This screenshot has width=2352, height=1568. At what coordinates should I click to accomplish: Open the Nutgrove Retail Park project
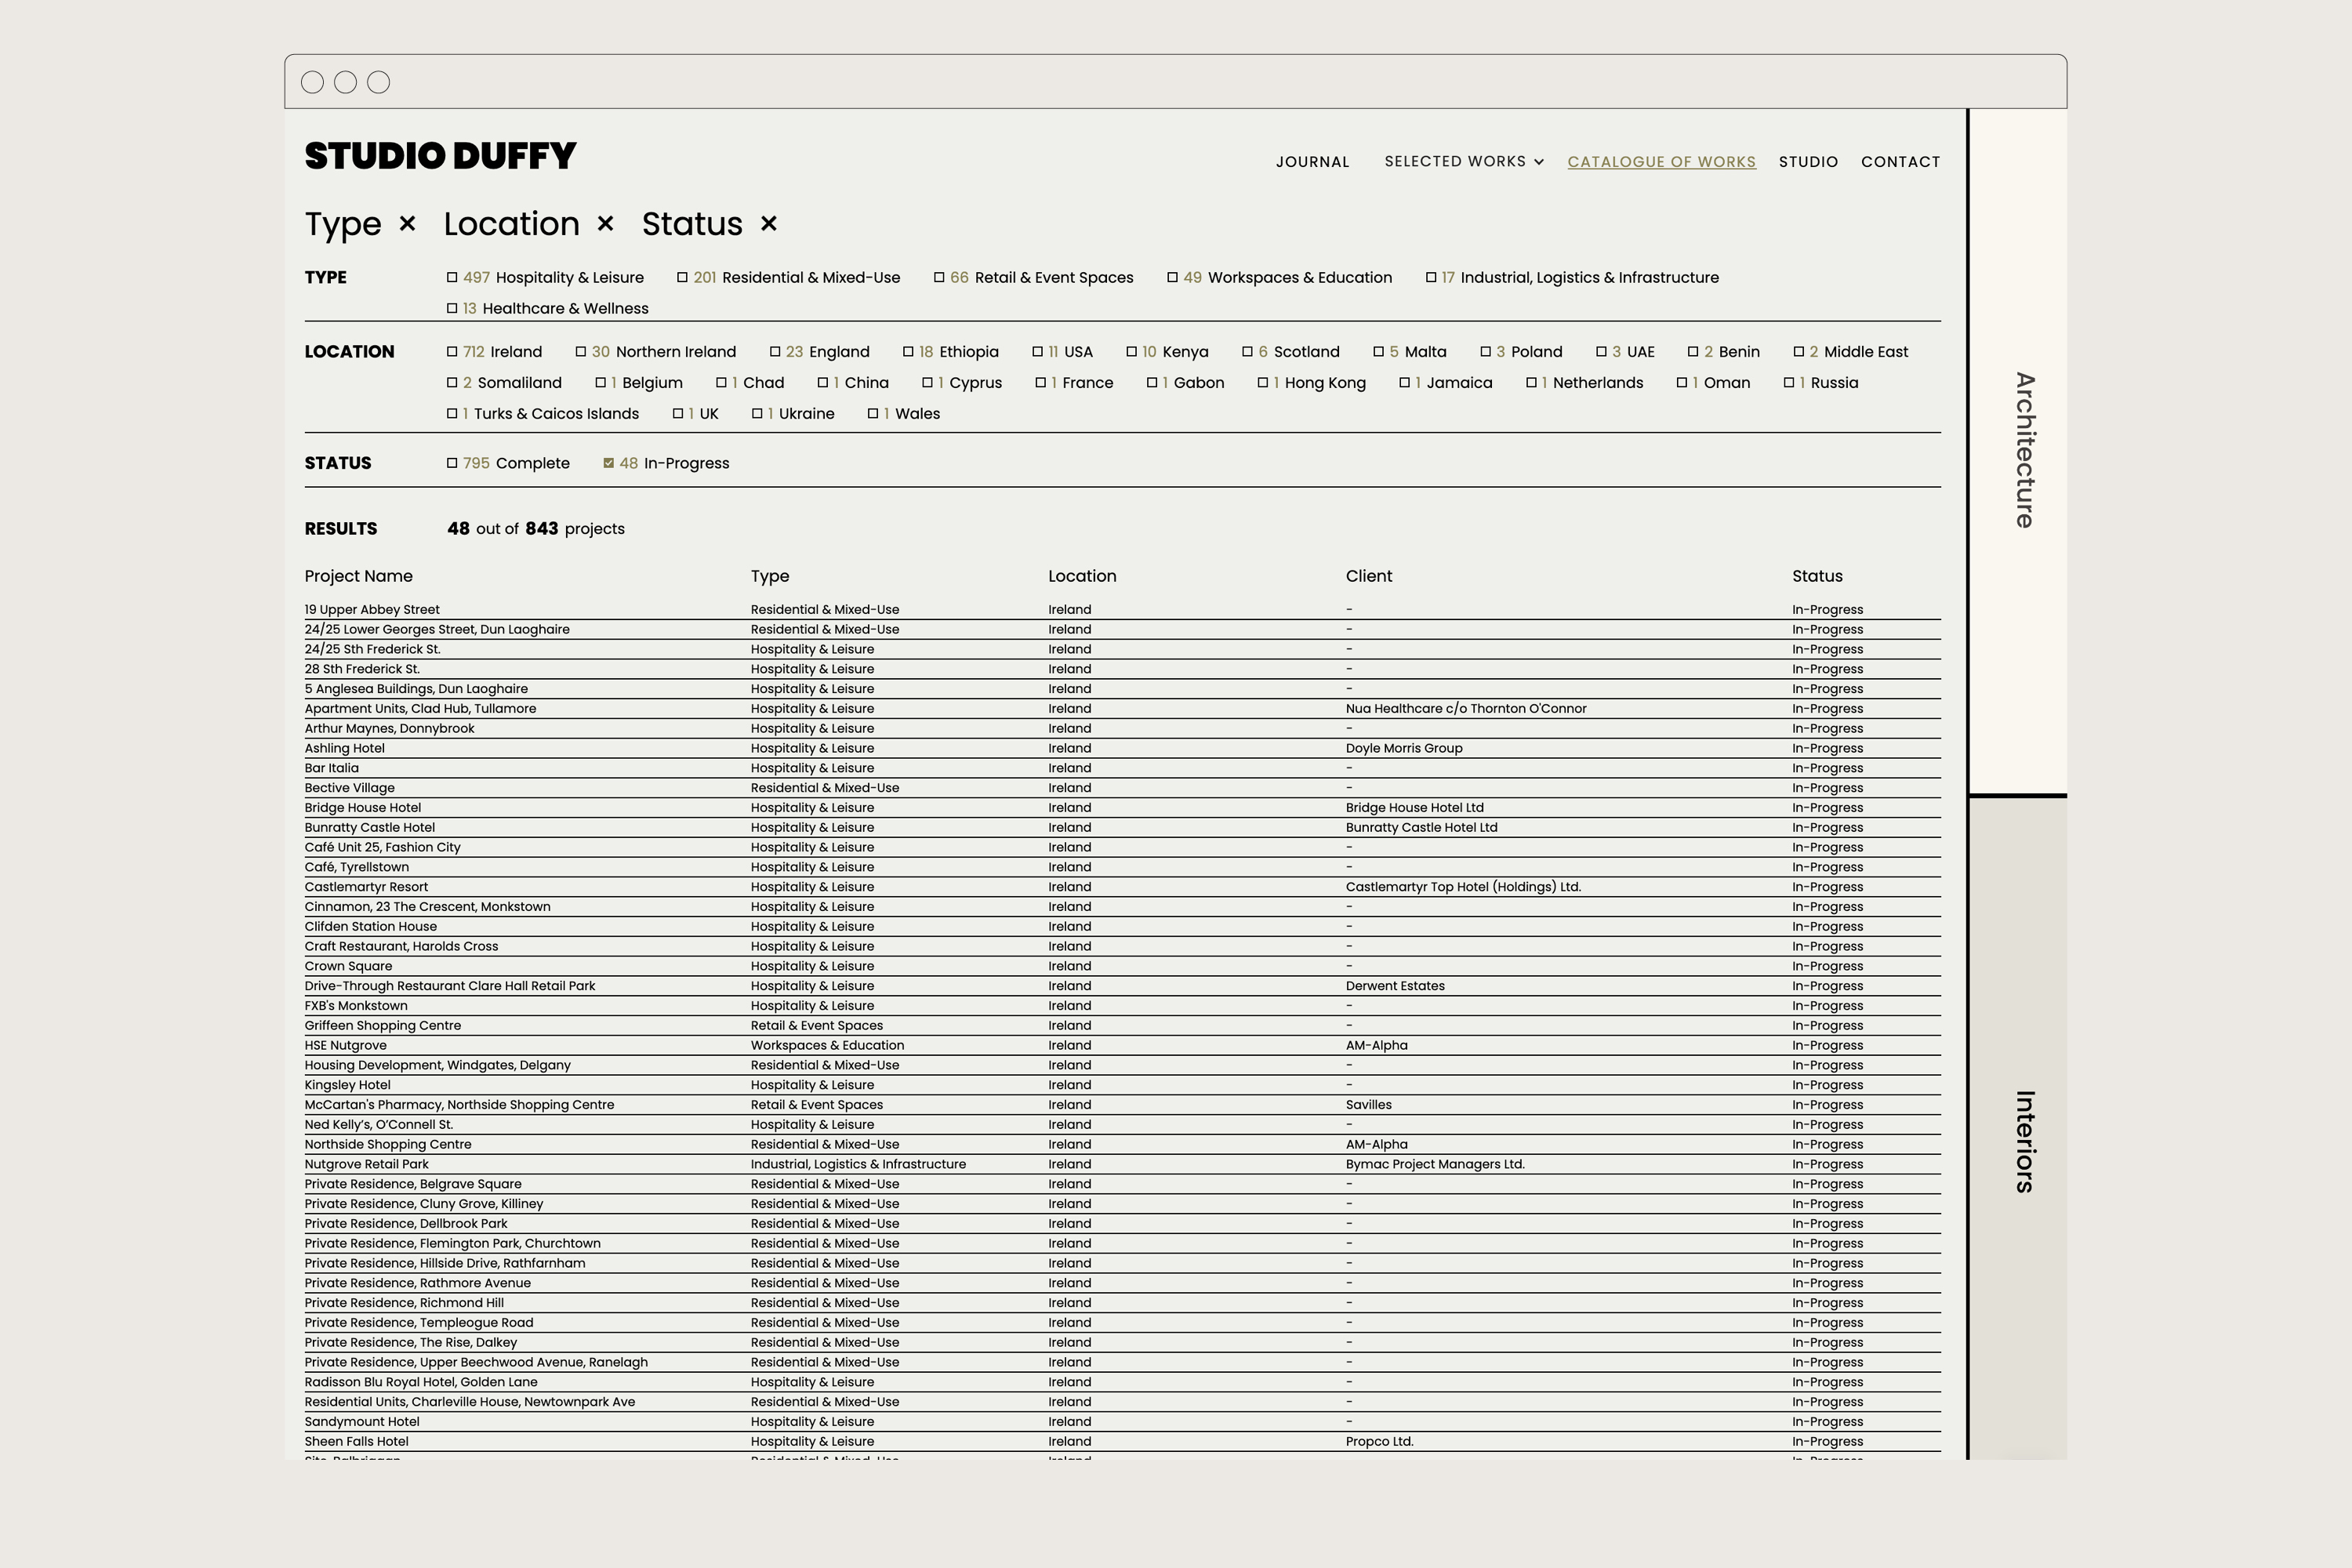[1122, 1165]
